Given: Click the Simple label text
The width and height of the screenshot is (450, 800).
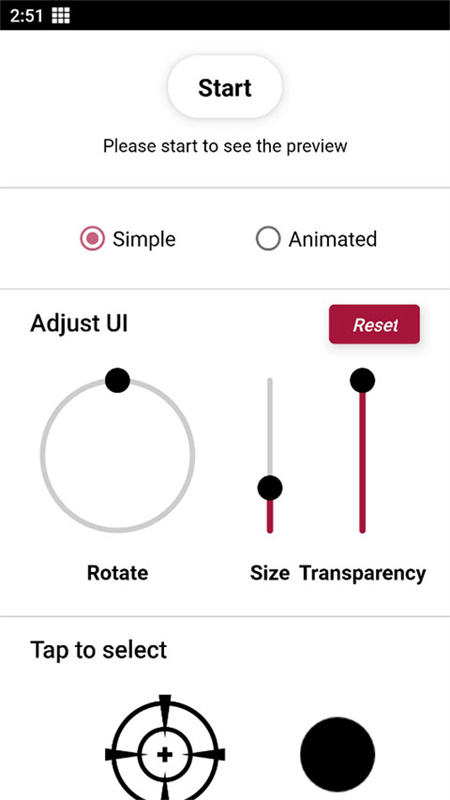Looking at the screenshot, I should 144,239.
